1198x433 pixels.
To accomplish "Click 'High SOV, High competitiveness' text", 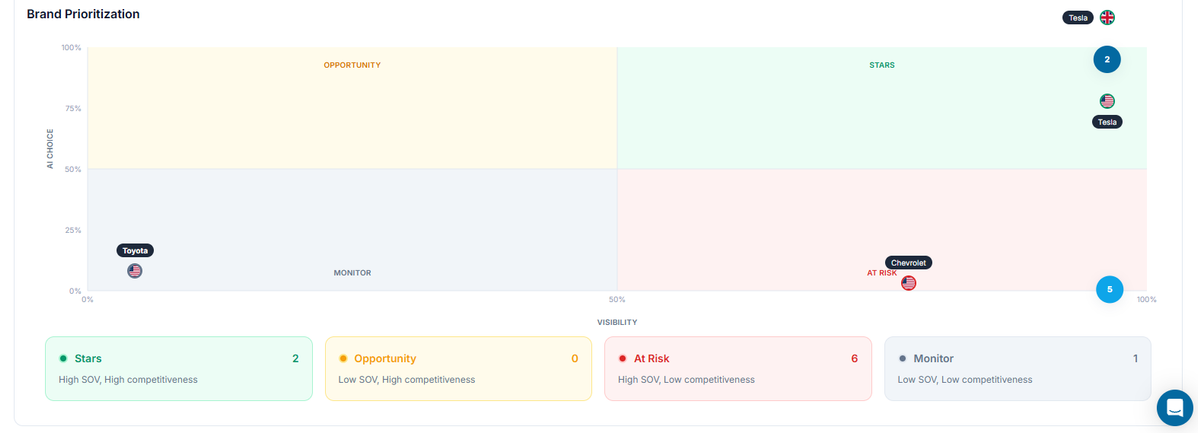I will click(x=128, y=380).
